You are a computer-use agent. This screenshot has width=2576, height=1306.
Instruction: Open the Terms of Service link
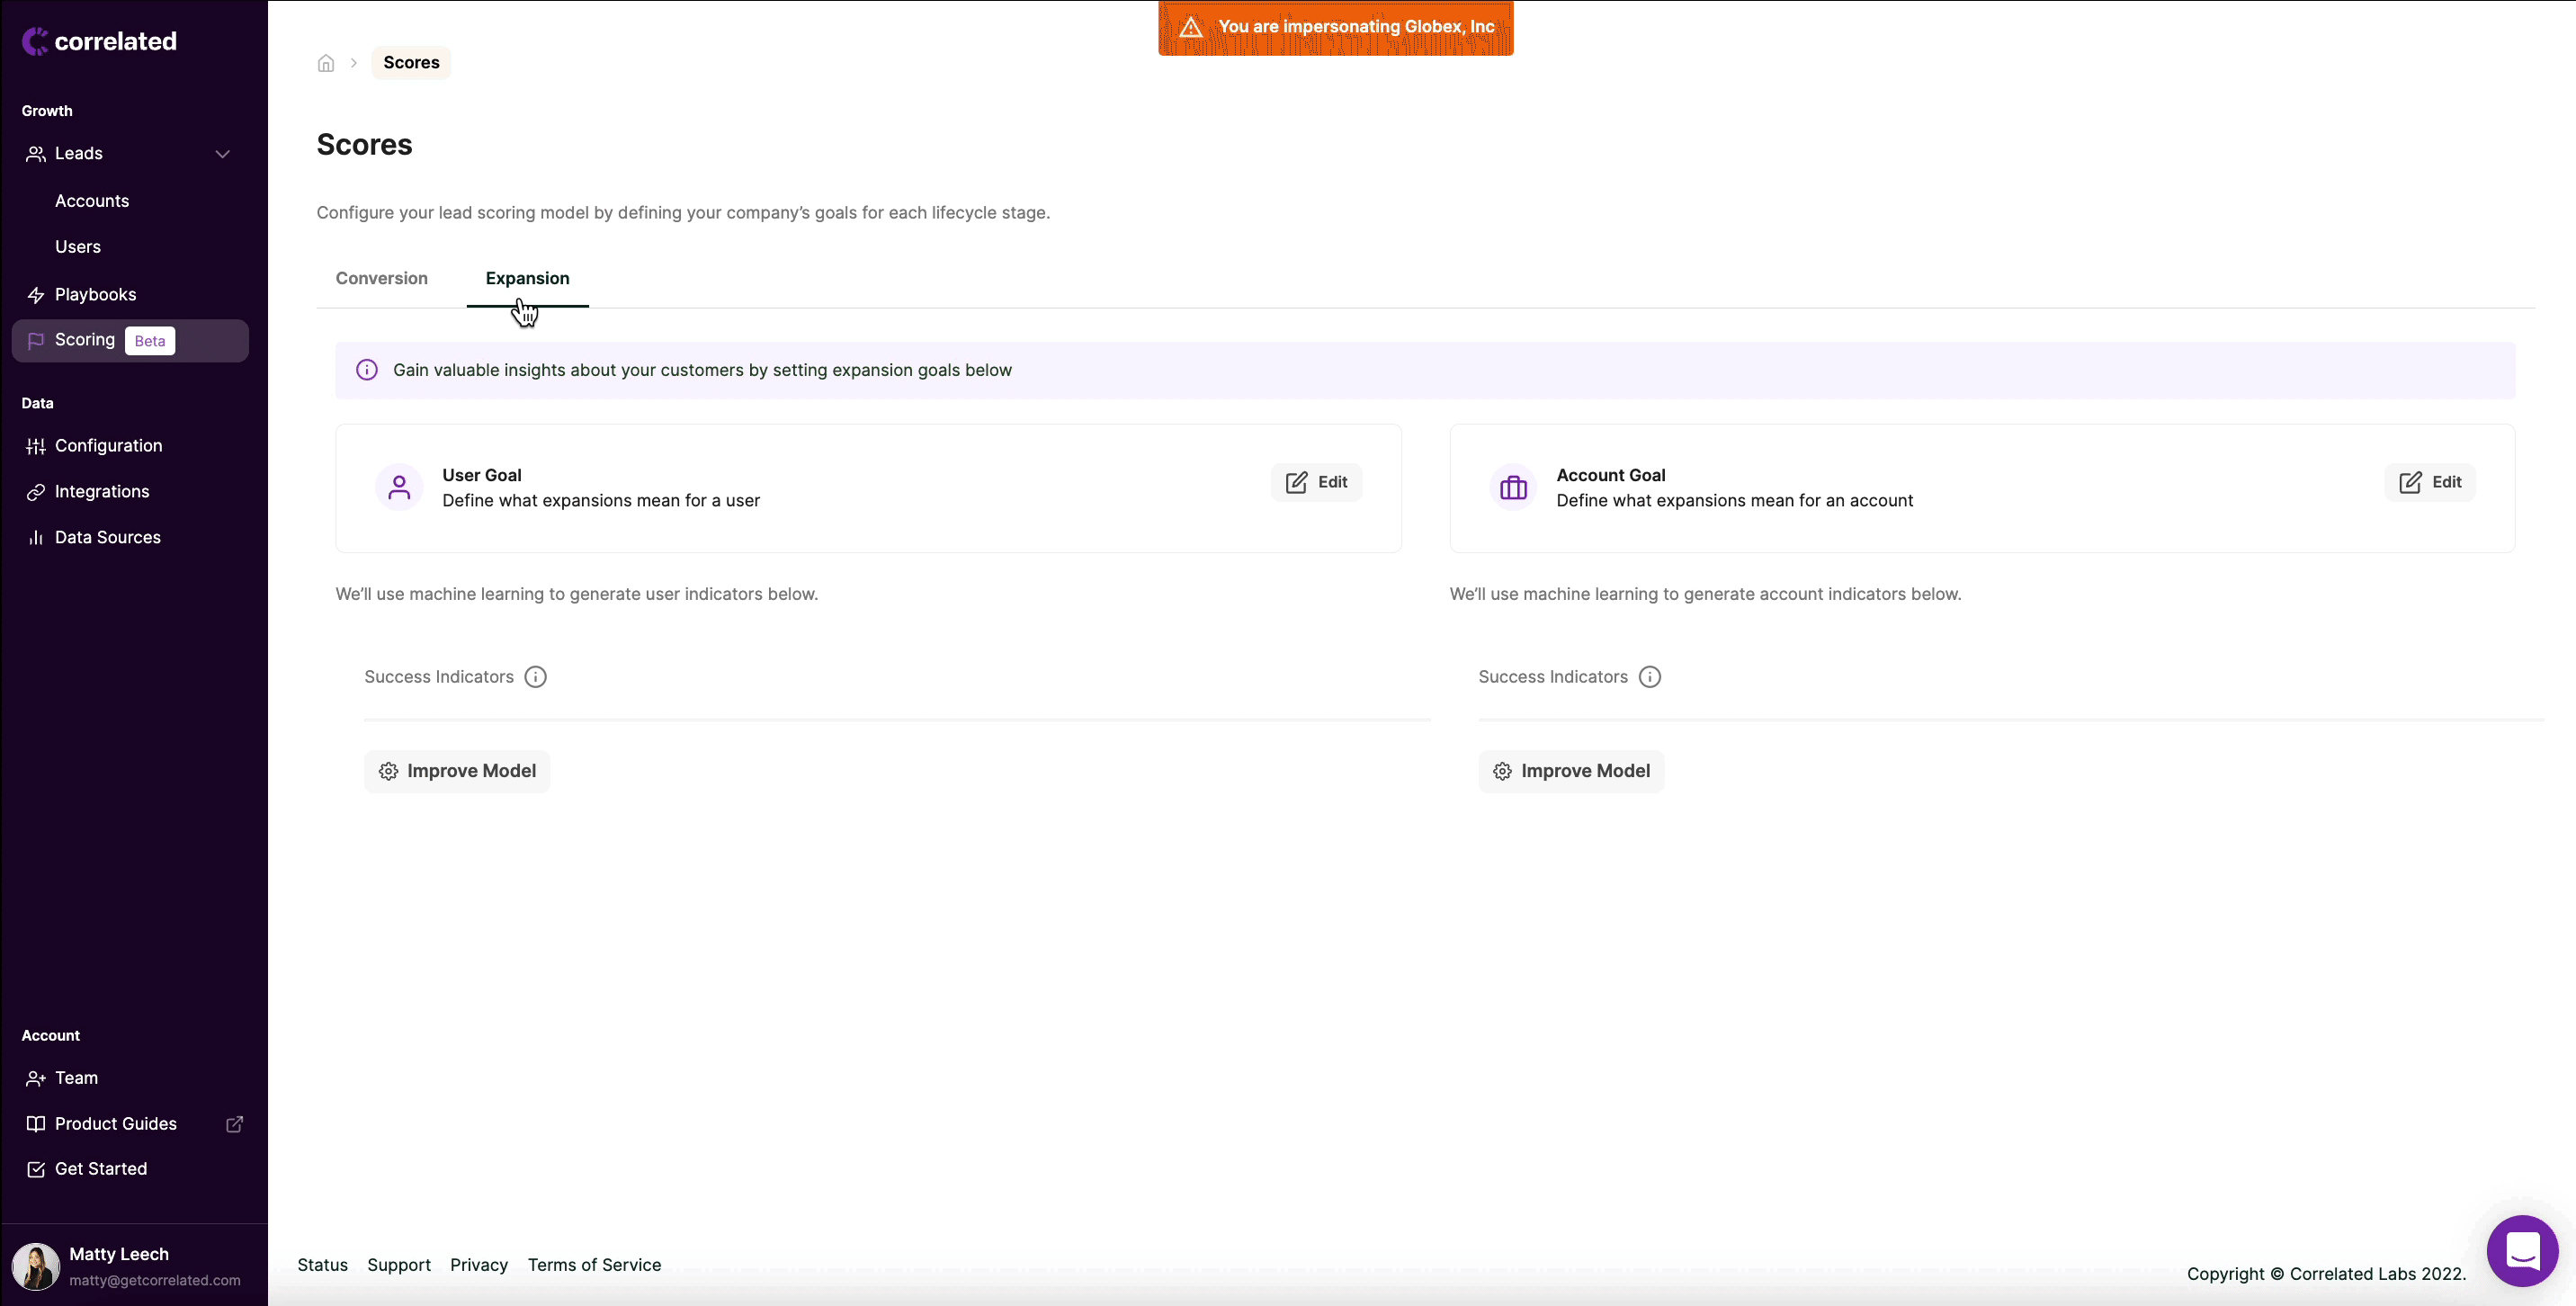pyautogui.click(x=595, y=1265)
